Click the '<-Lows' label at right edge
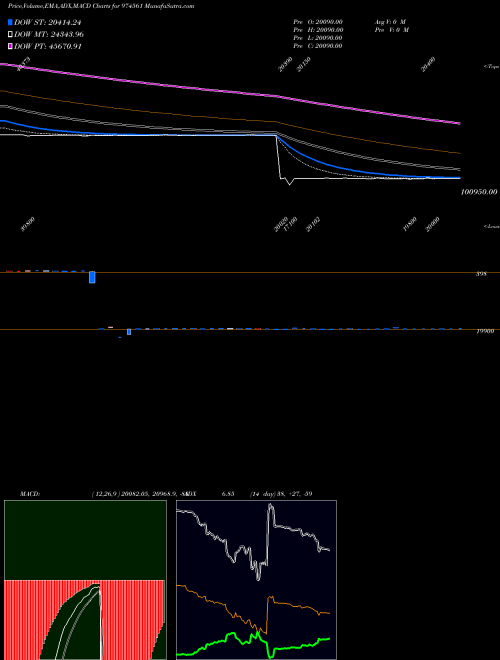500x660 pixels. pos(492,226)
